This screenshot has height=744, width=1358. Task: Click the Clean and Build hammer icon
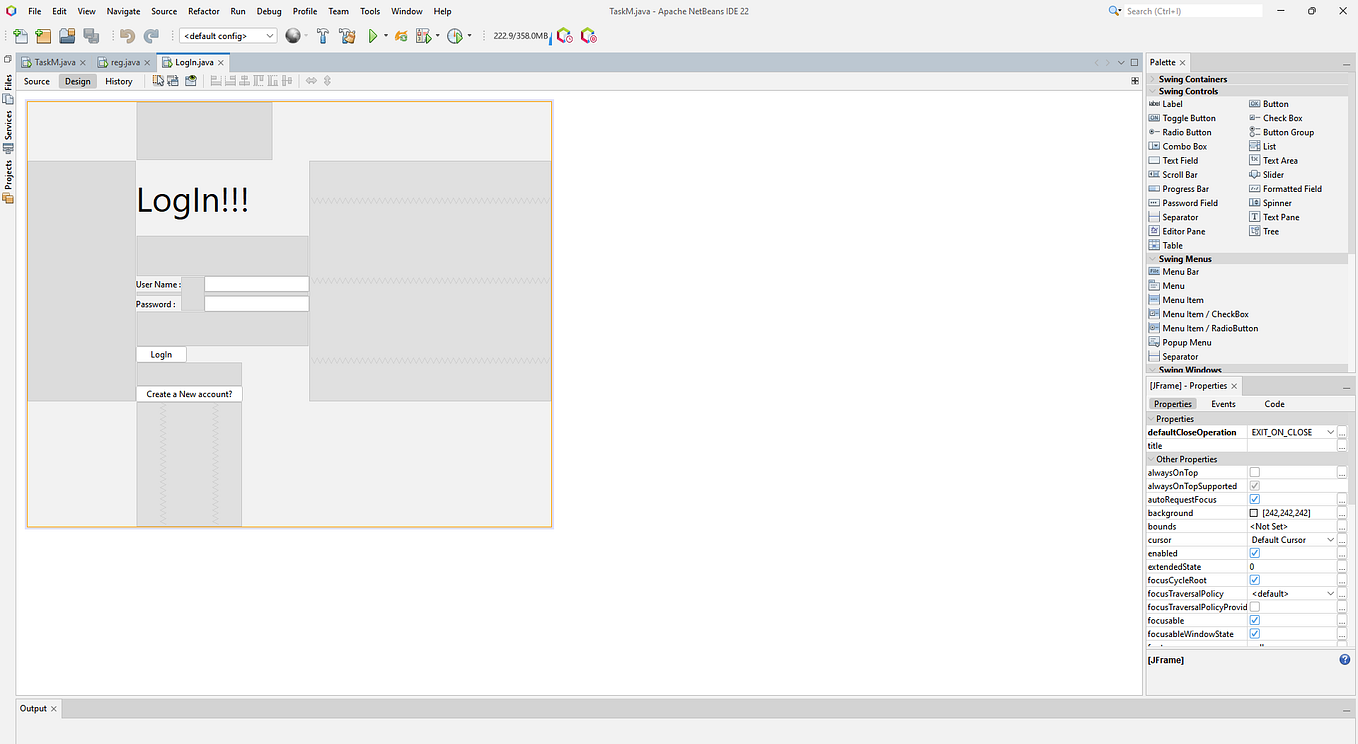tap(347, 35)
